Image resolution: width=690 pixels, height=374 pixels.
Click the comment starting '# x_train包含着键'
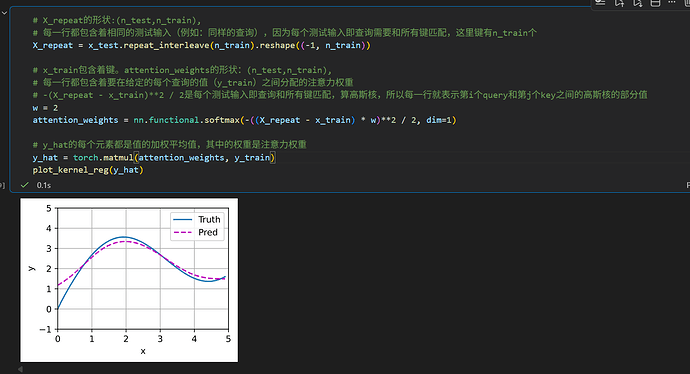pyautogui.click(x=182, y=70)
